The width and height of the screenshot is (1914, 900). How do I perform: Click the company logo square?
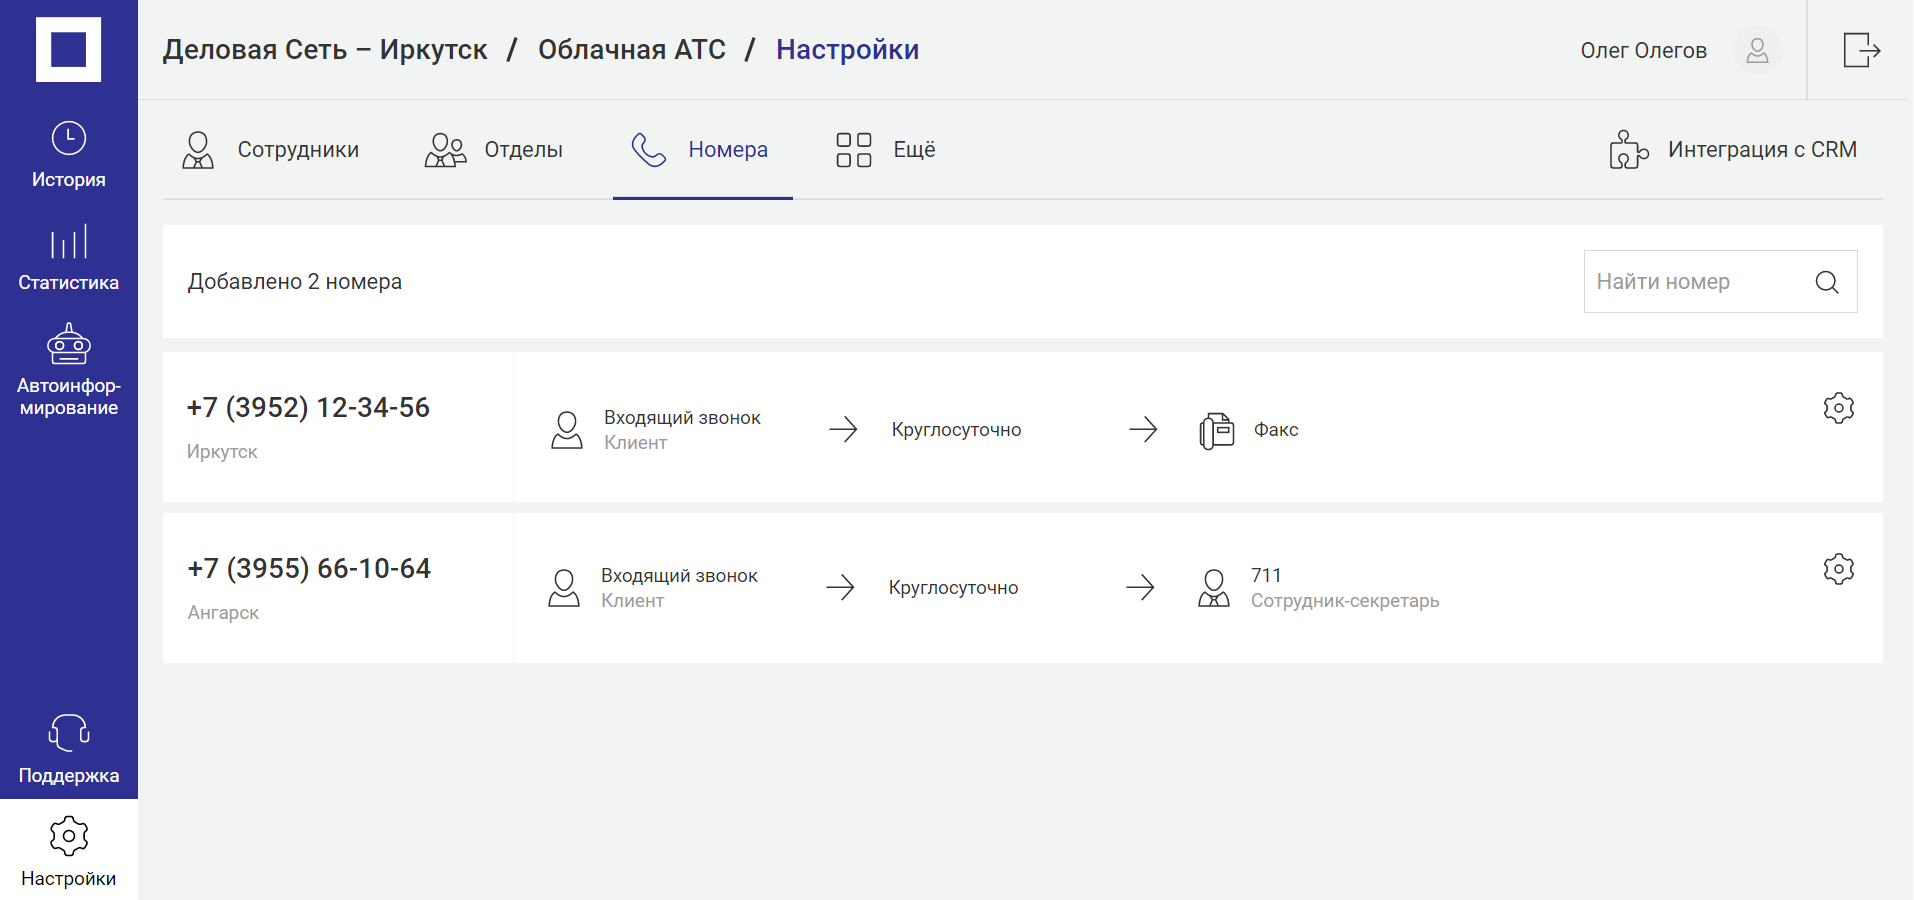(68, 49)
